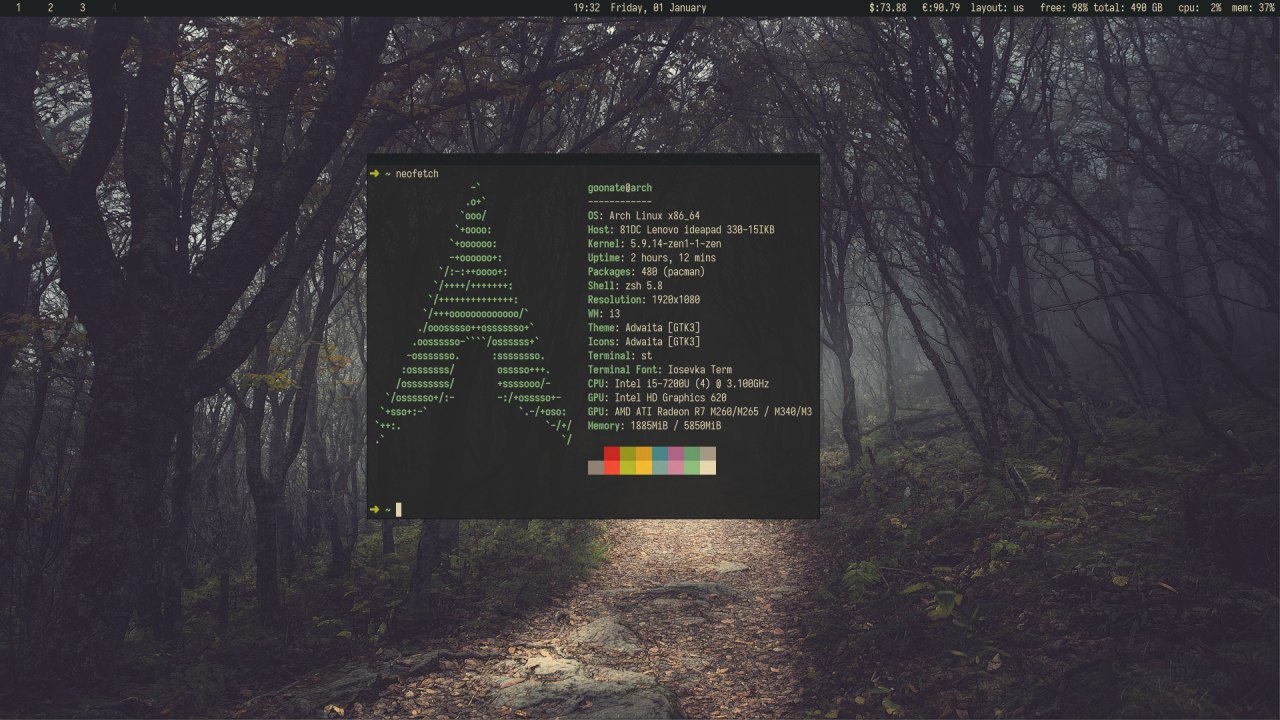Click the Host: Lenovo ideapad line
Screen dimensions: 1280x720
pos(681,230)
